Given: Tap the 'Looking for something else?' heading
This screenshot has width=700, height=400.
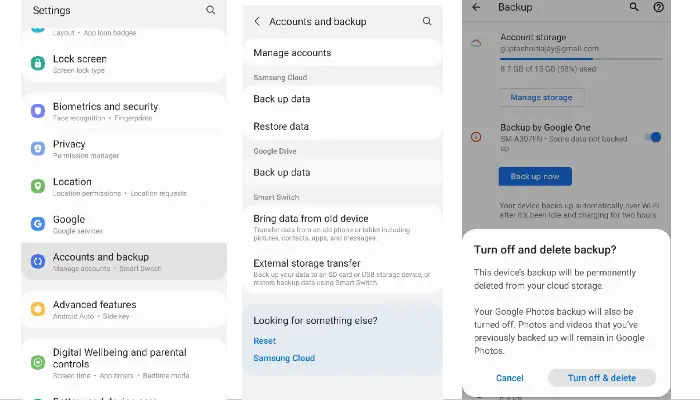Looking at the screenshot, I should click(315, 321).
